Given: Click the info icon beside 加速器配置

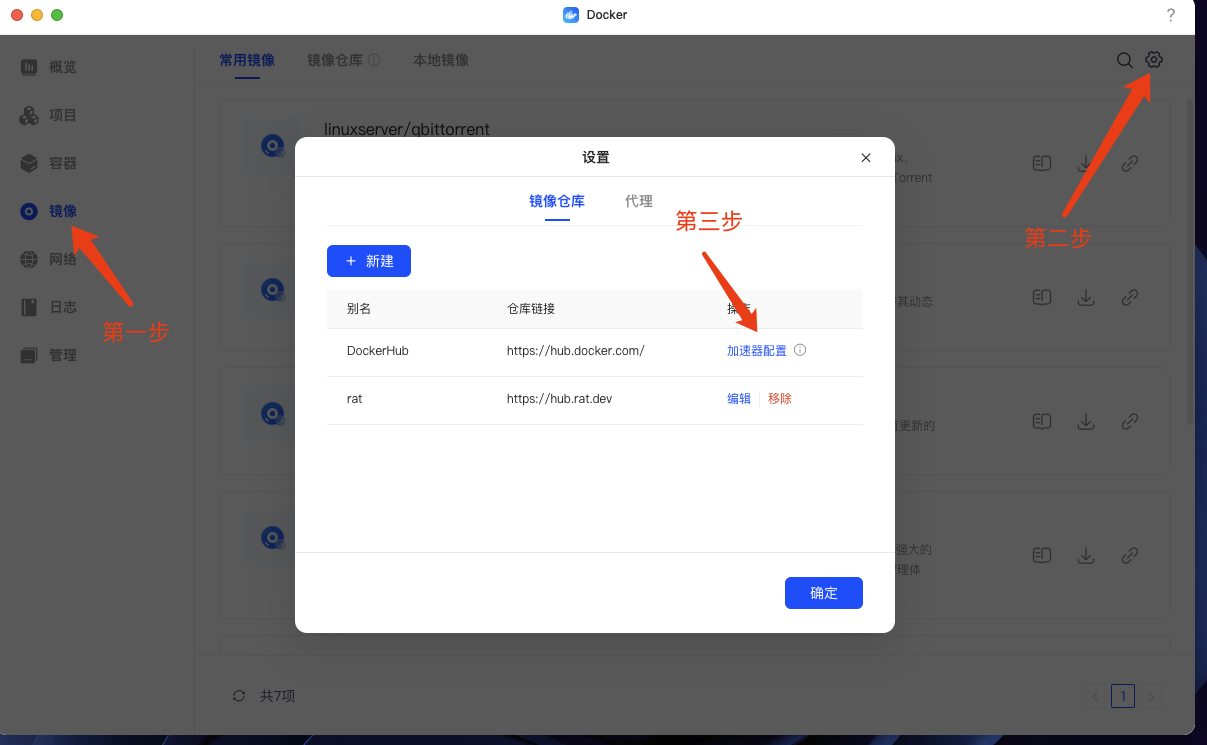Looking at the screenshot, I should (800, 351).
